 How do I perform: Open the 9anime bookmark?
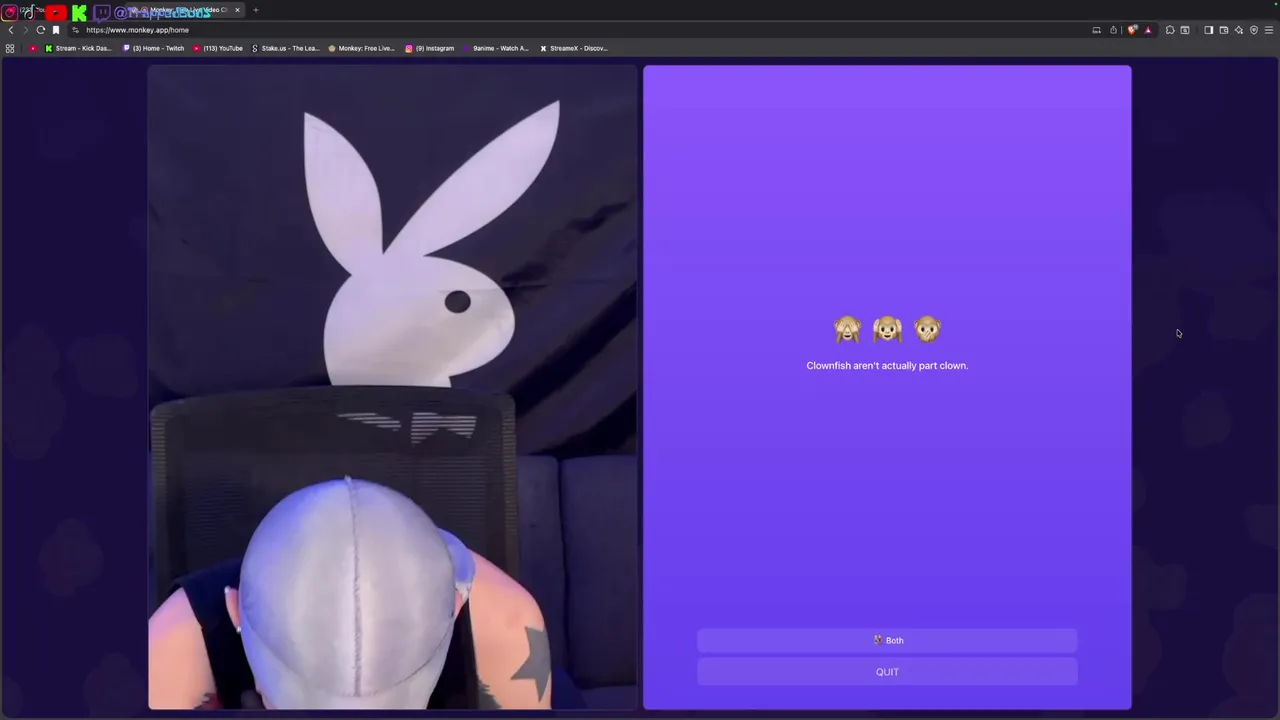pos(496,48)
